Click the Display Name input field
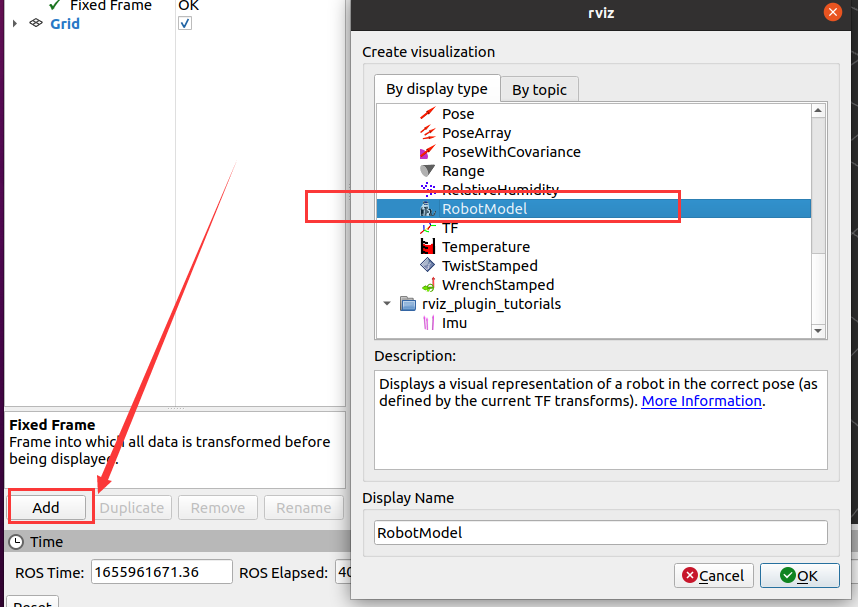 coord(600,533)
